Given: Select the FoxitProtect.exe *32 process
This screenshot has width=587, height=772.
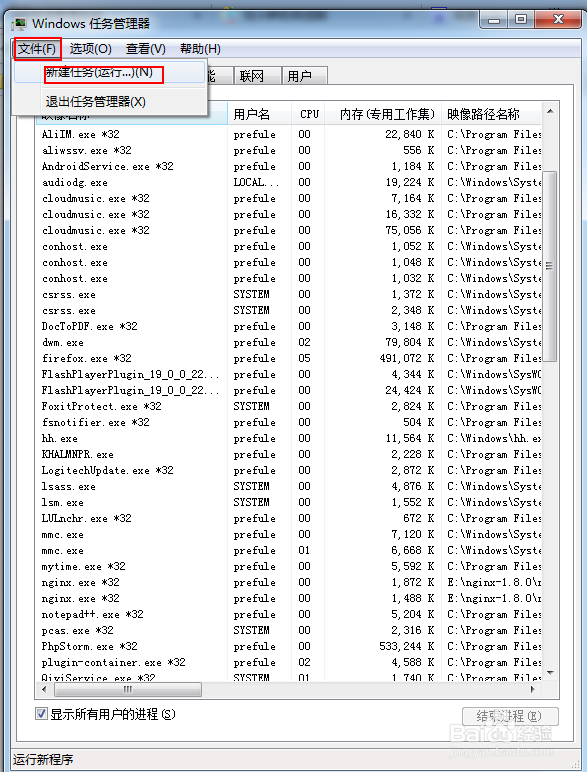Looking at the screenshot, I should click(x=289, y=406).
